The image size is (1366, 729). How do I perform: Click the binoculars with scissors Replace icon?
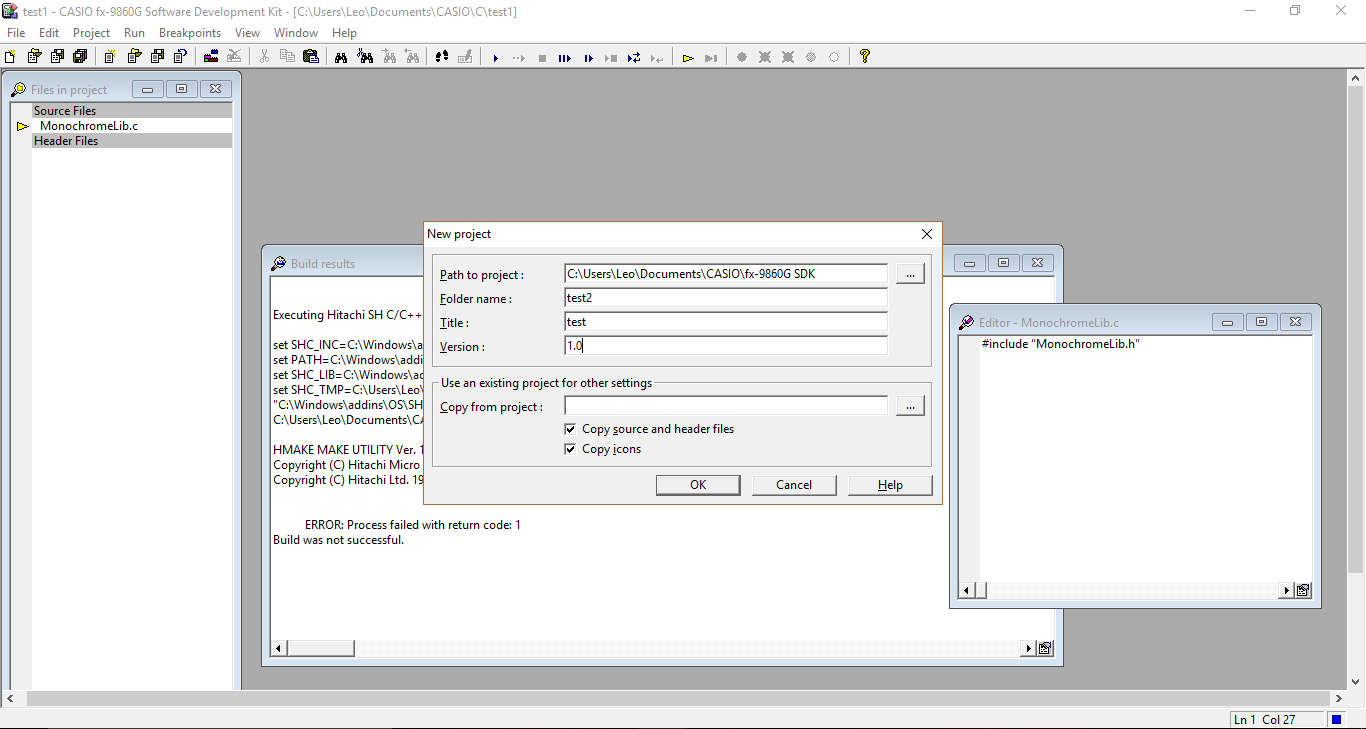pyautogui.click(x=365, y=57)
